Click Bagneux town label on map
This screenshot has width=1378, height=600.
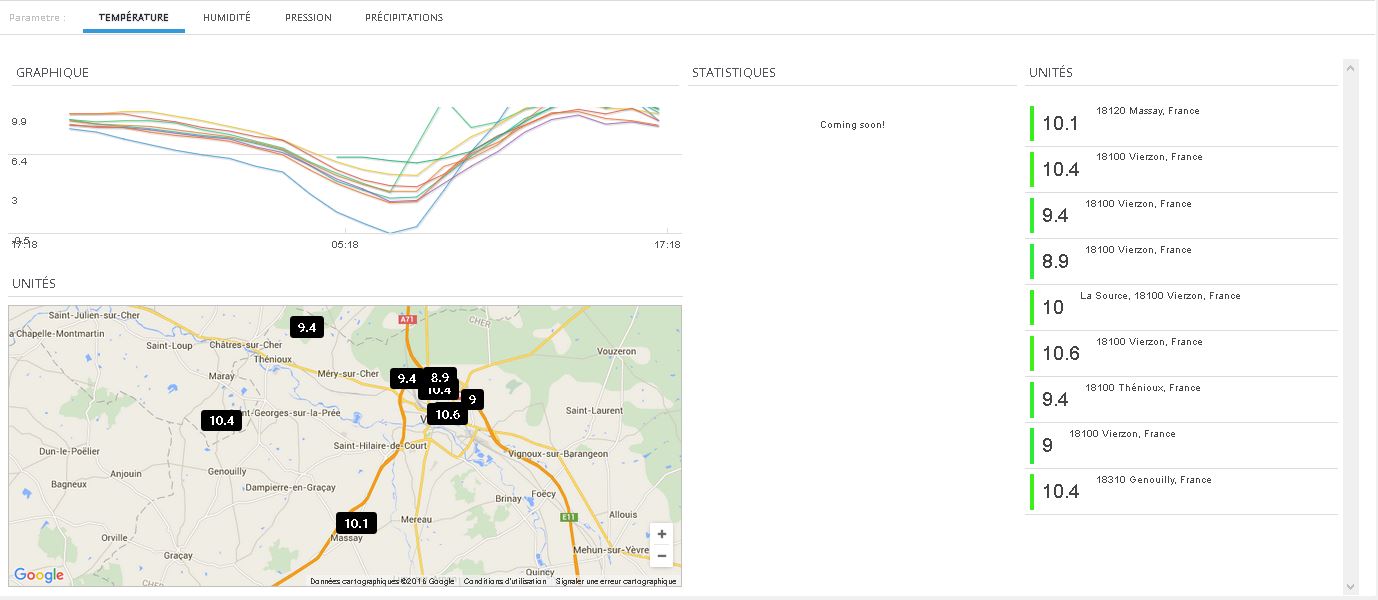pos(69,484)
